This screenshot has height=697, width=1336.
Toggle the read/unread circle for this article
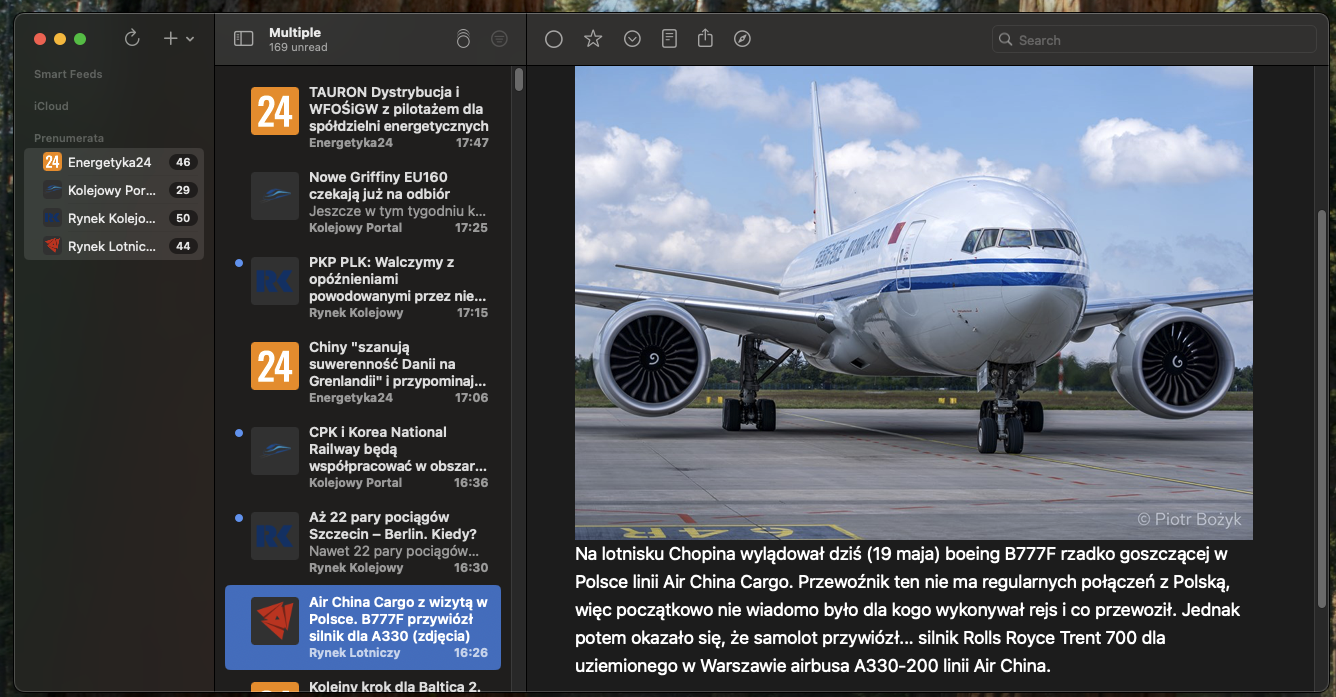tap(554, 39)
